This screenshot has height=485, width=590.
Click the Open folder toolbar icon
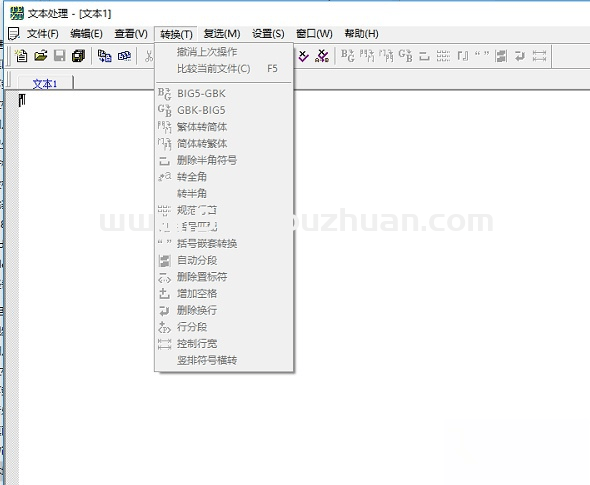(x=41, y=56)
